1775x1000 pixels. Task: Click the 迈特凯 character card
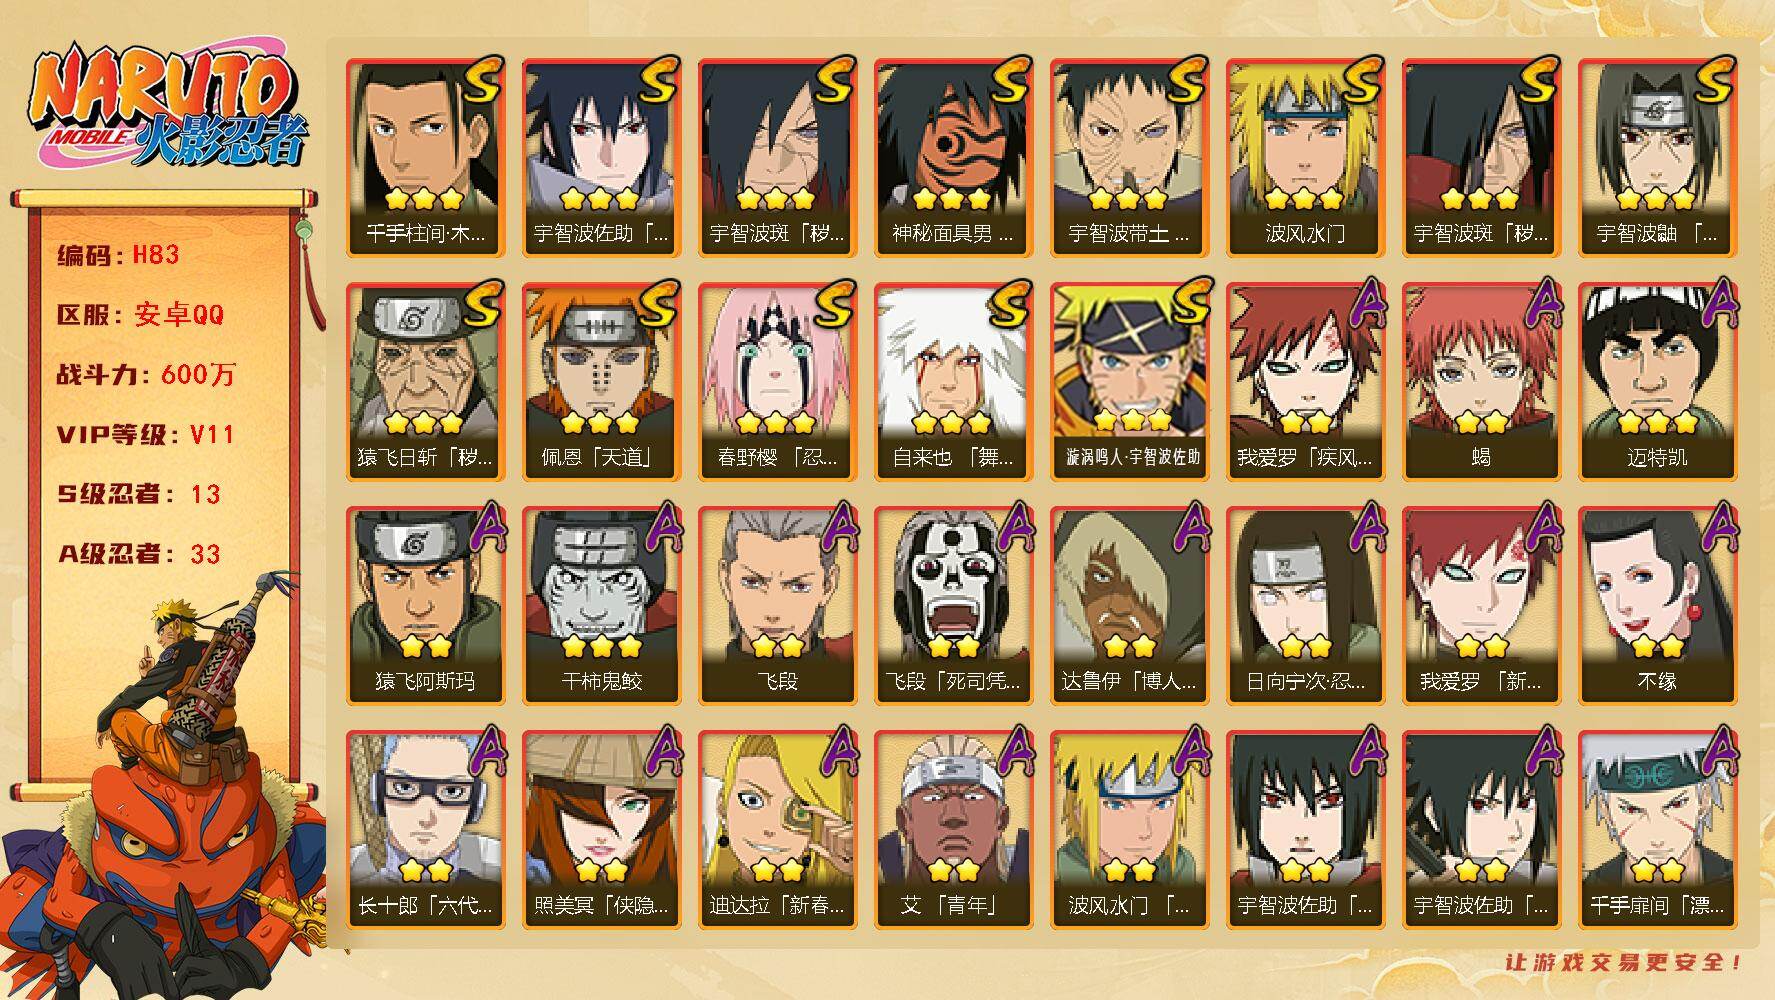tap(1658, 382)
